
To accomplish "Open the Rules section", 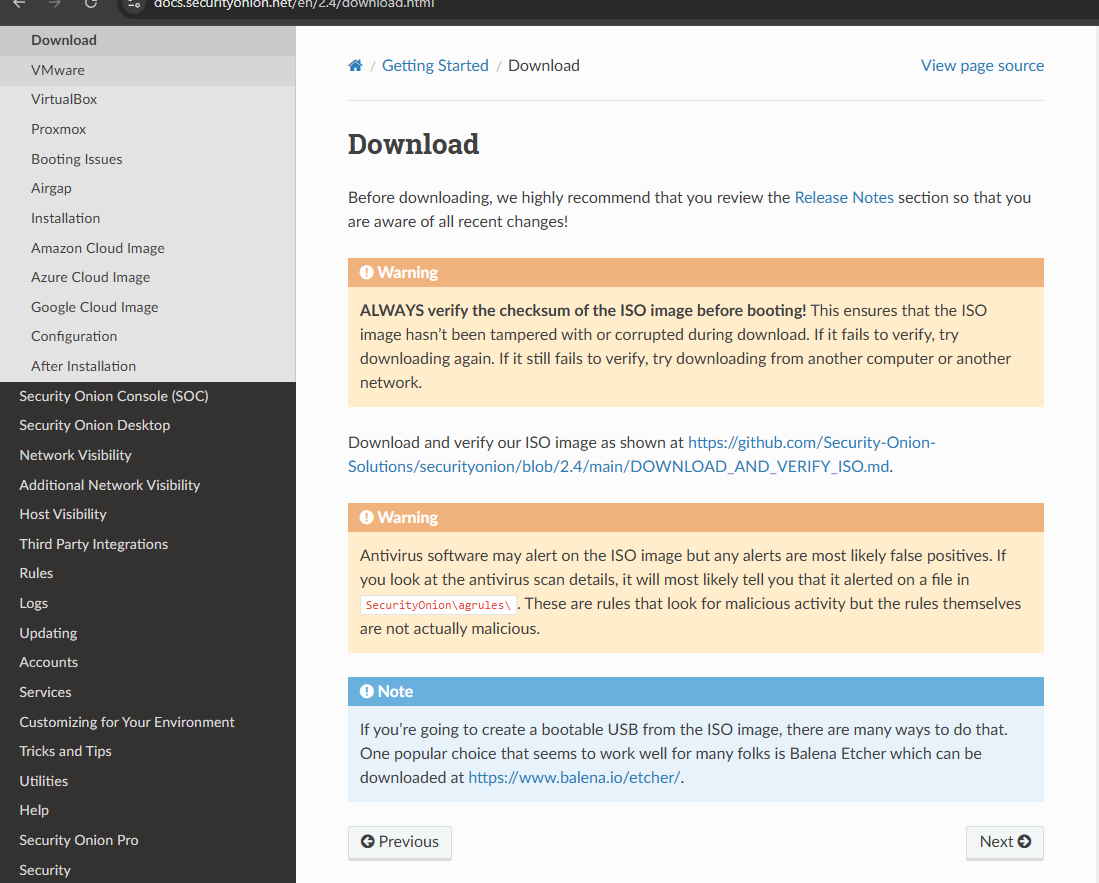I will click(x=148, y=573).
